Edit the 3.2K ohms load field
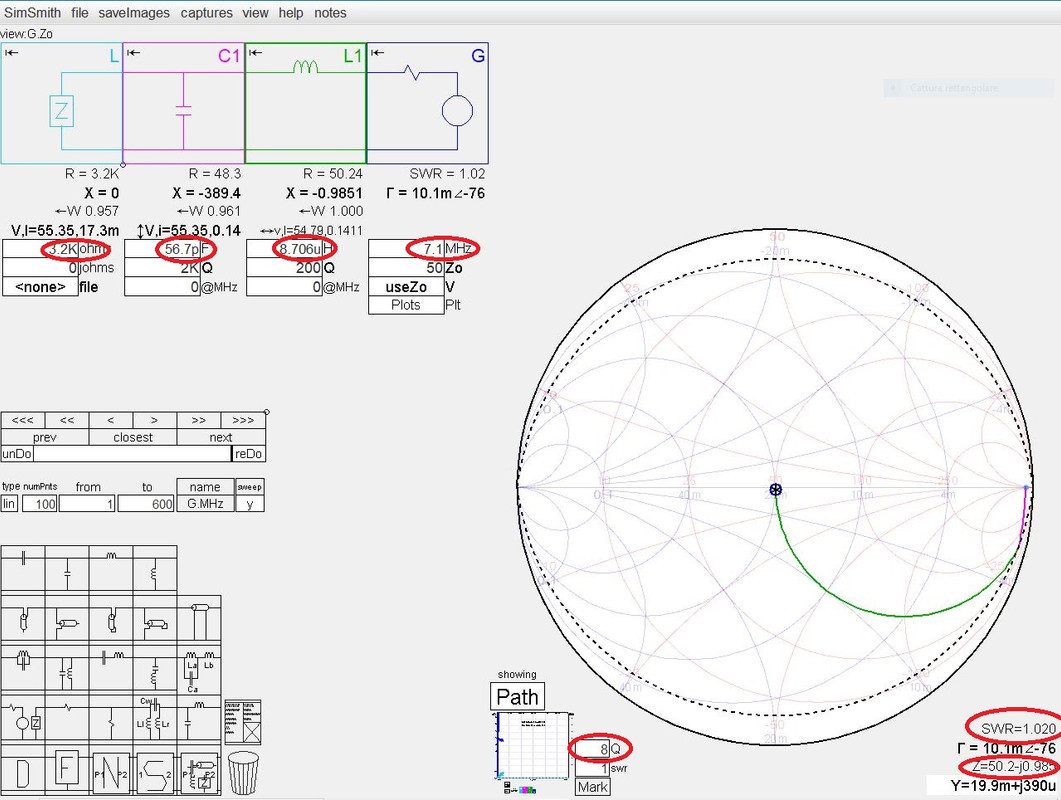The height and width of the screenshot is (800, 1061). 41,249
